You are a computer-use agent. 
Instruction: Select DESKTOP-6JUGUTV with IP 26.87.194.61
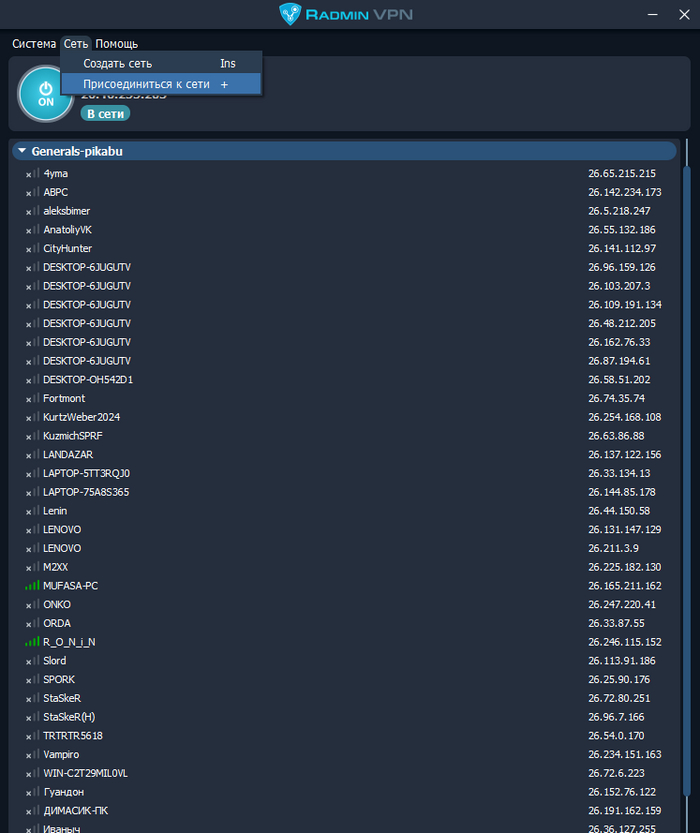[x=345, y=361]
